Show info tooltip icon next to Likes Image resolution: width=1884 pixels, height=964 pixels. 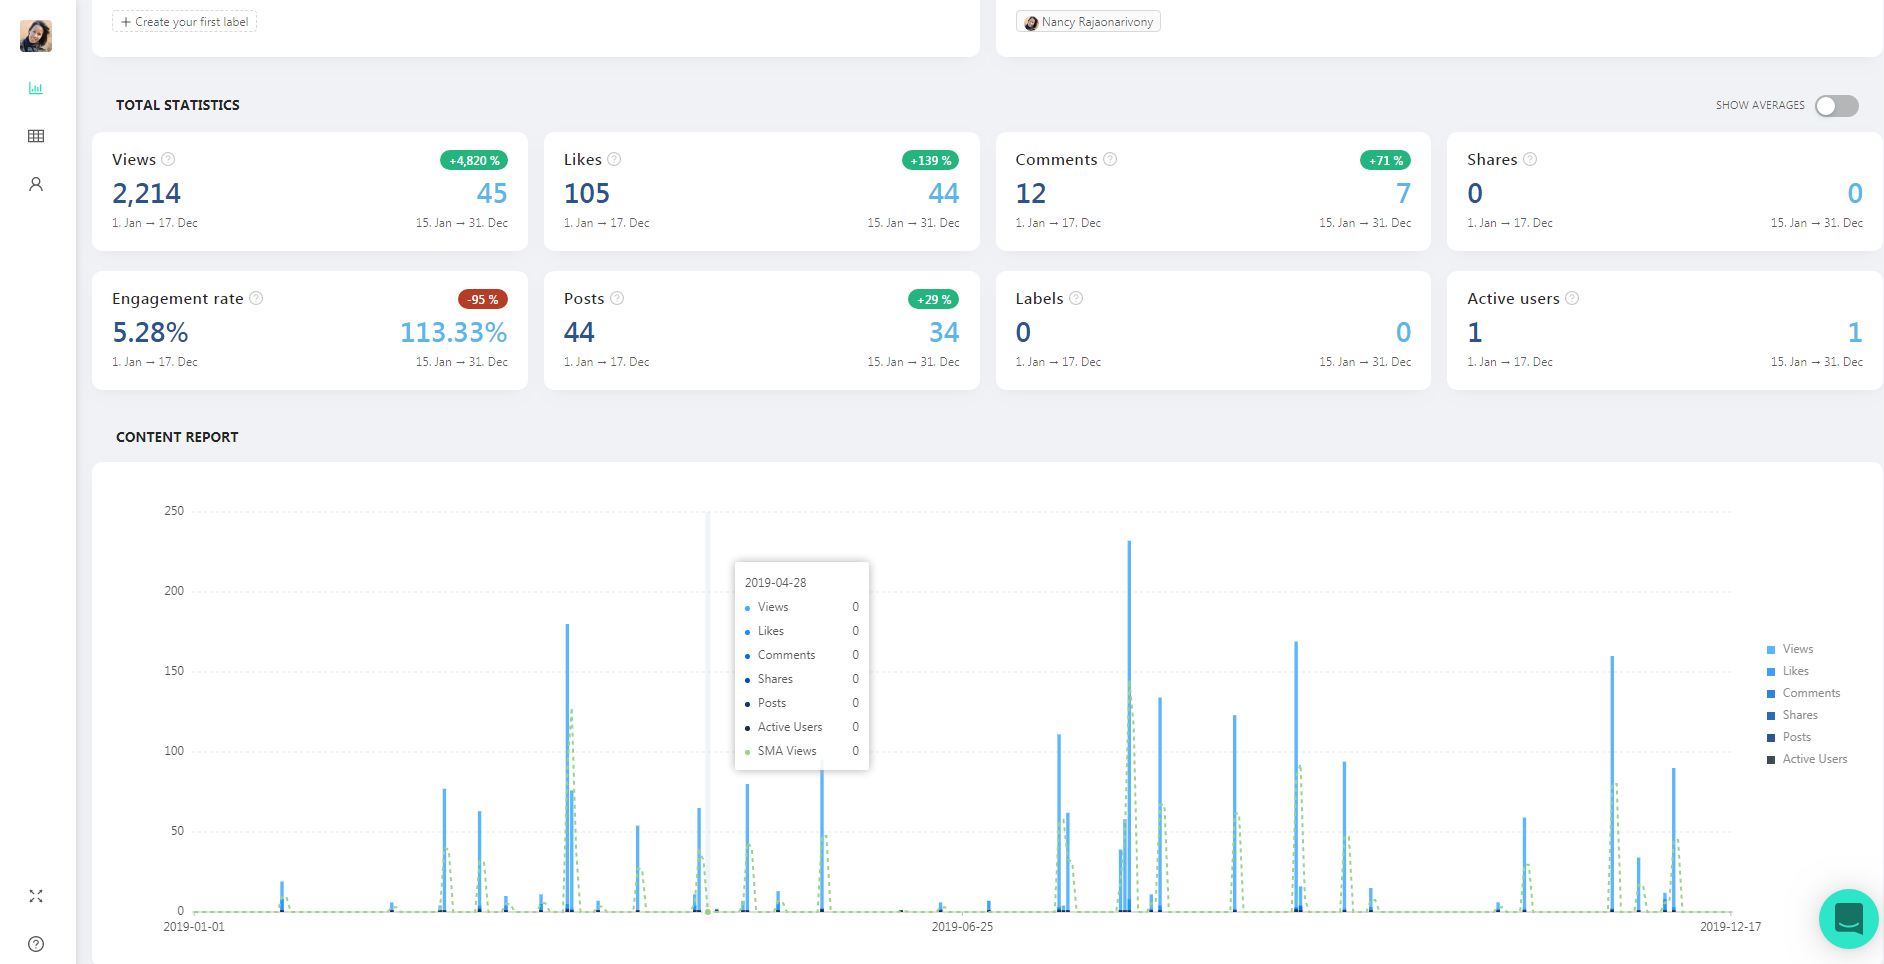click(614, 159)
